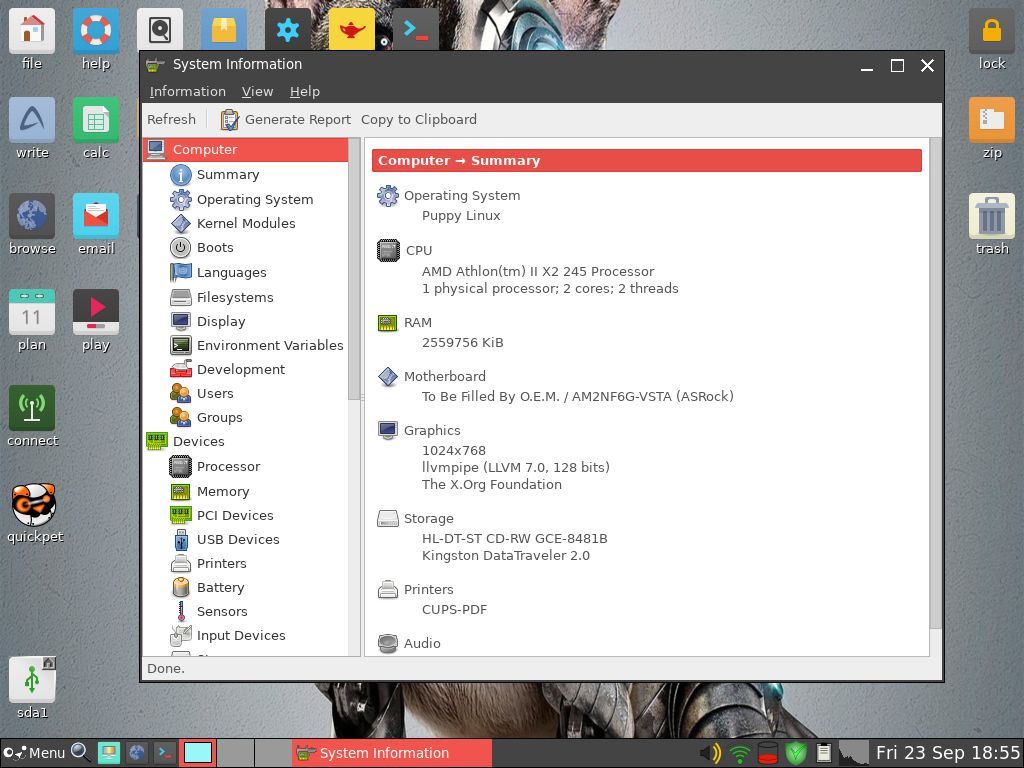Select Processor under Devices
Viewport: 1024px width, 768px height.
tap(228, 466)
